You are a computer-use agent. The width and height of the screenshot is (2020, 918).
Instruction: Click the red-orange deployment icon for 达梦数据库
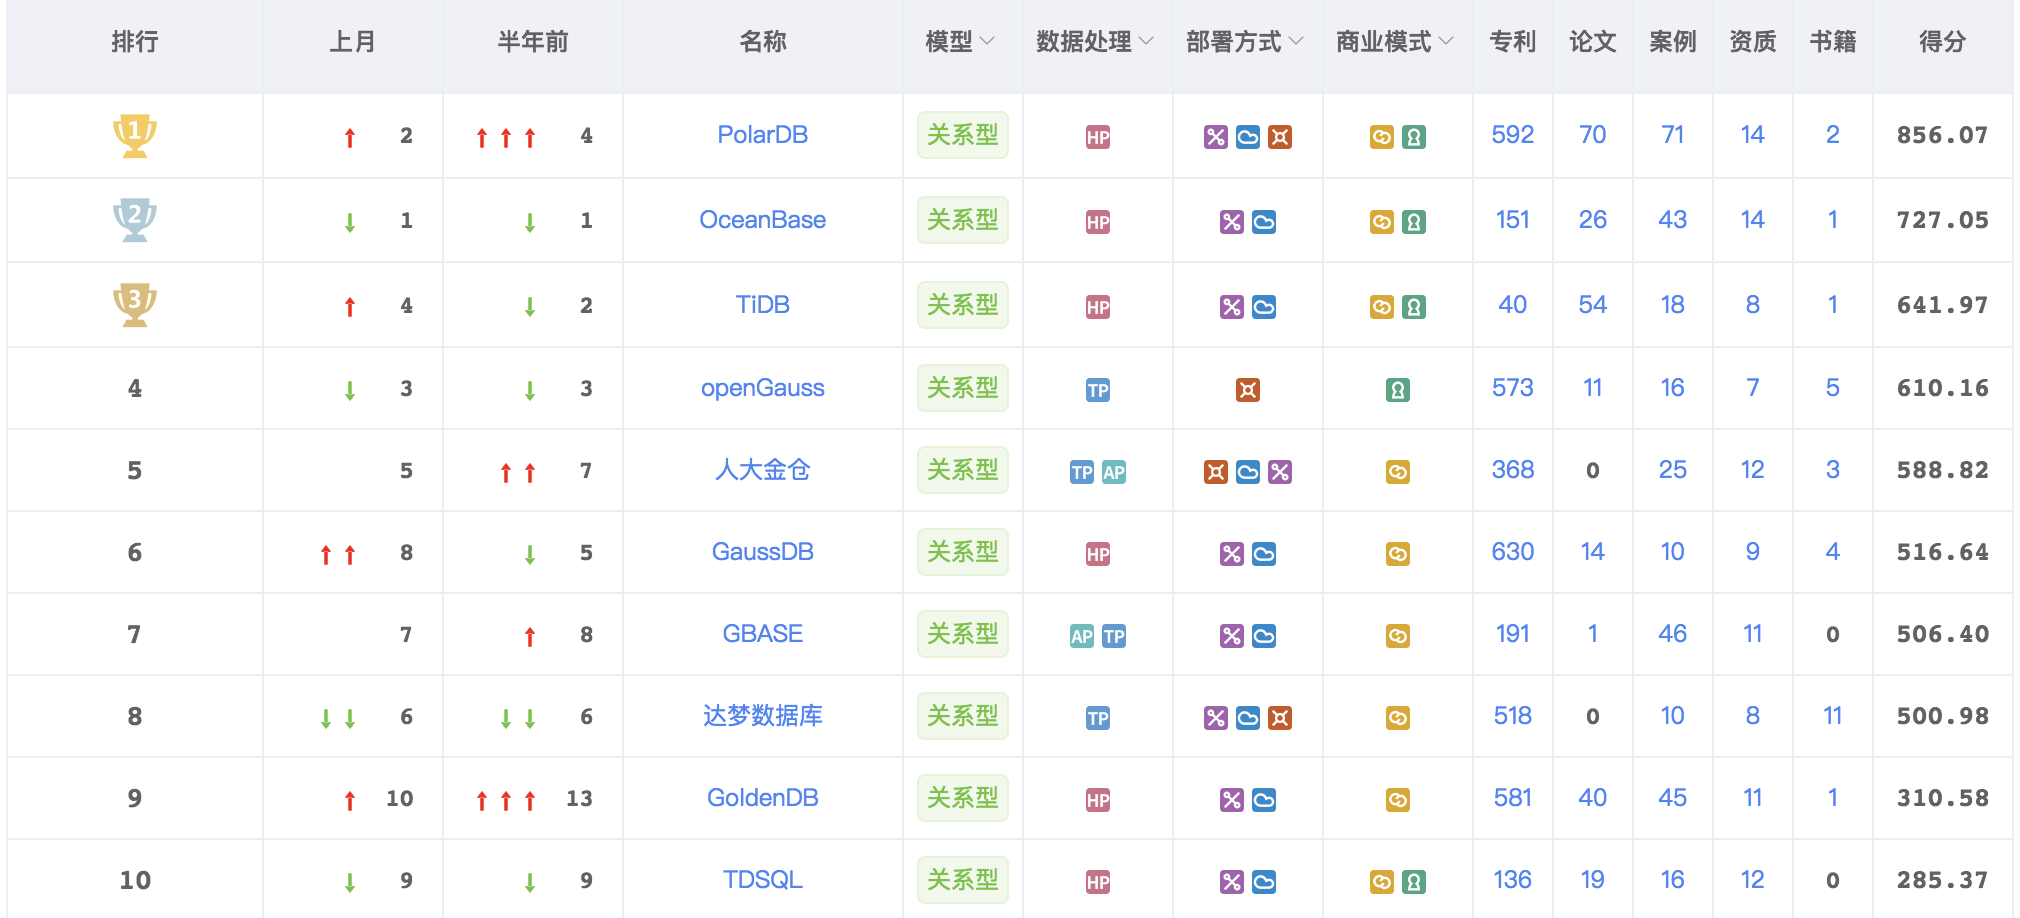1279,718
